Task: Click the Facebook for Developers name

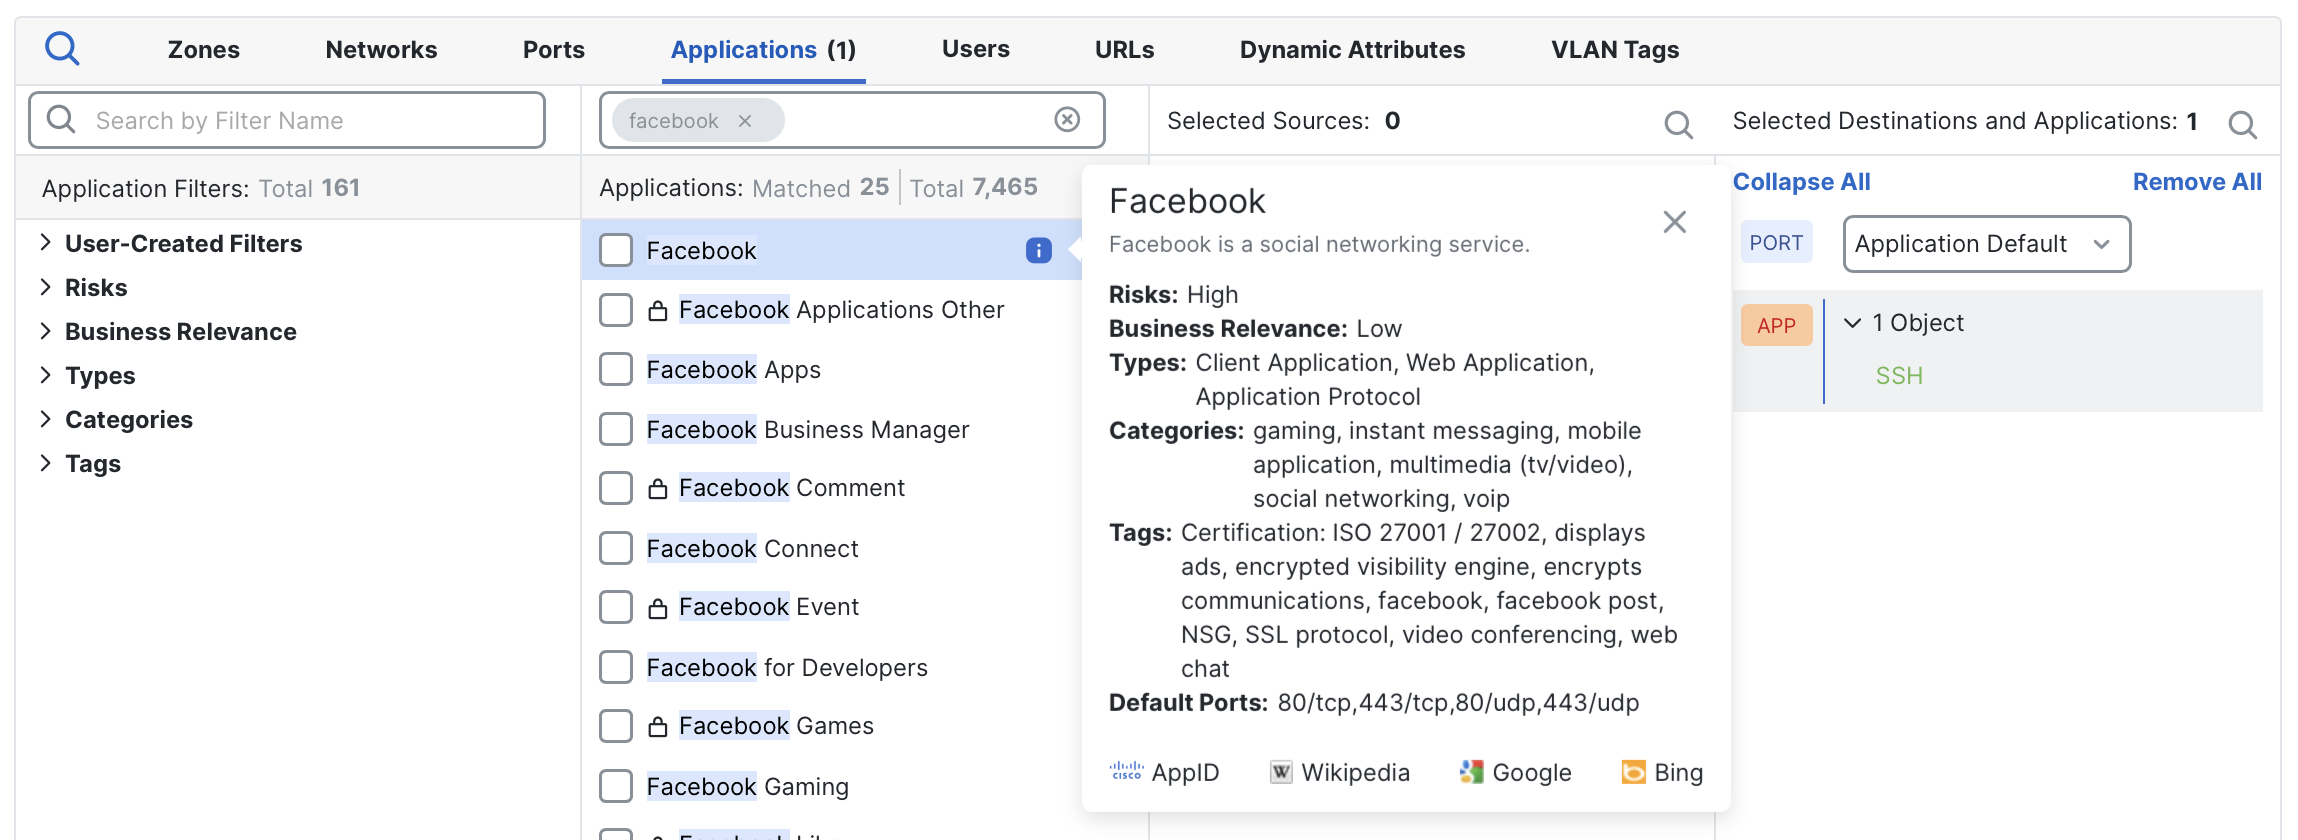Action: click(787, 667)
